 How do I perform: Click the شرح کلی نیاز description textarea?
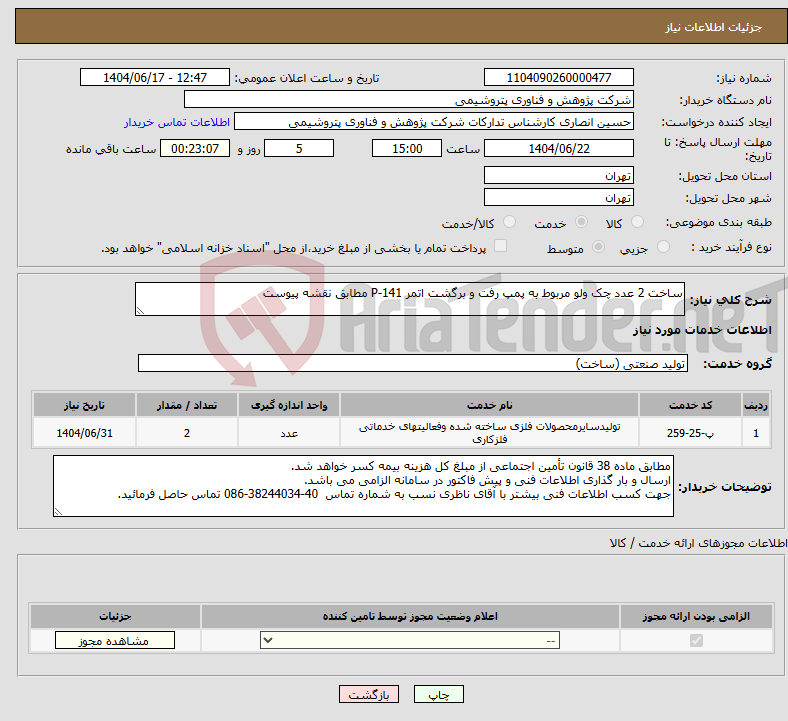tap(410, 299)
